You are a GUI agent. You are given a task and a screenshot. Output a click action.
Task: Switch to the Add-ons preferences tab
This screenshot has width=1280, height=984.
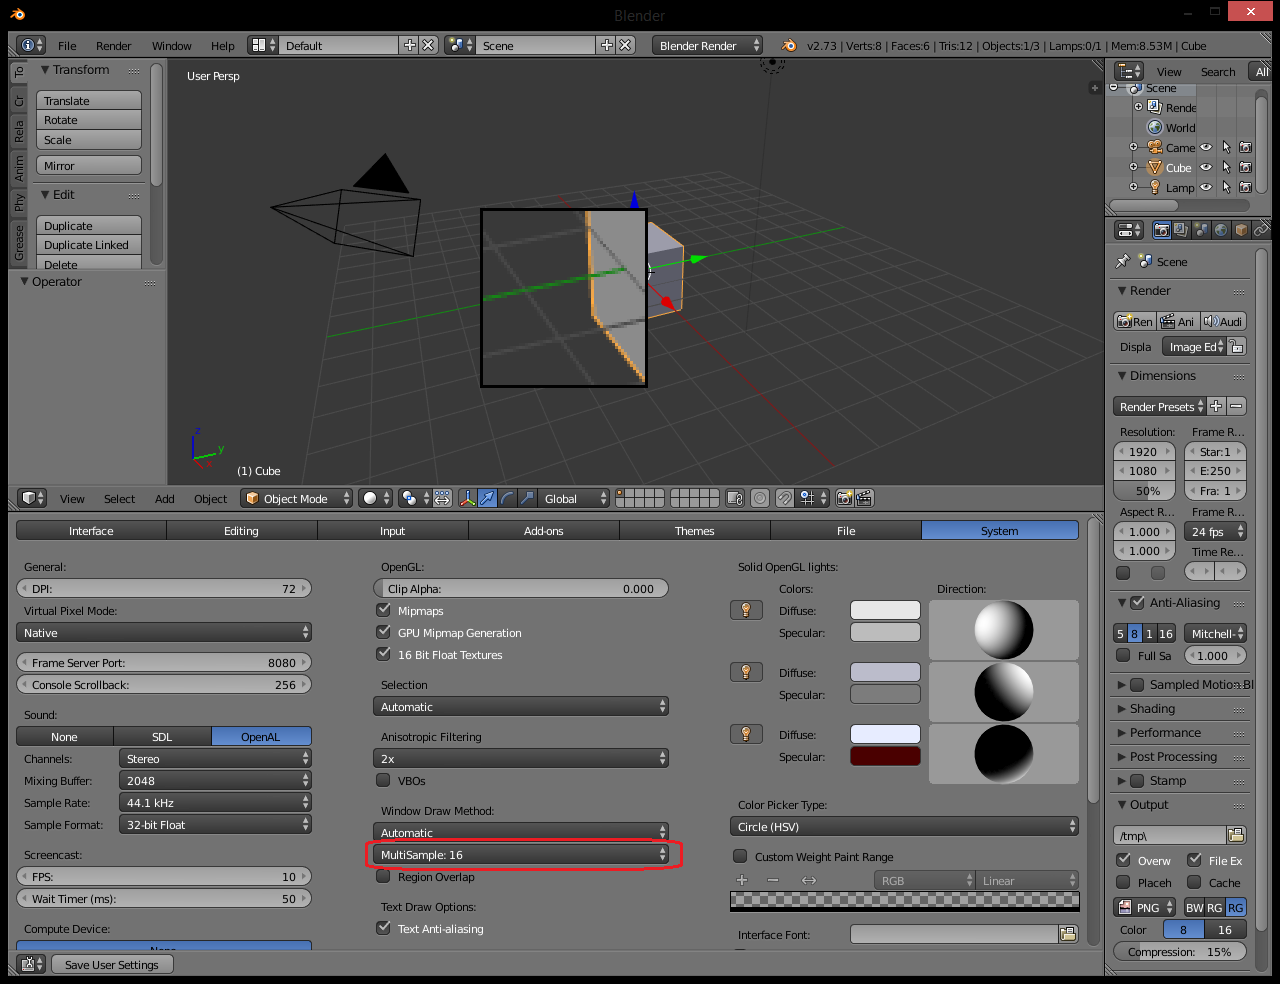click(544, 531)
